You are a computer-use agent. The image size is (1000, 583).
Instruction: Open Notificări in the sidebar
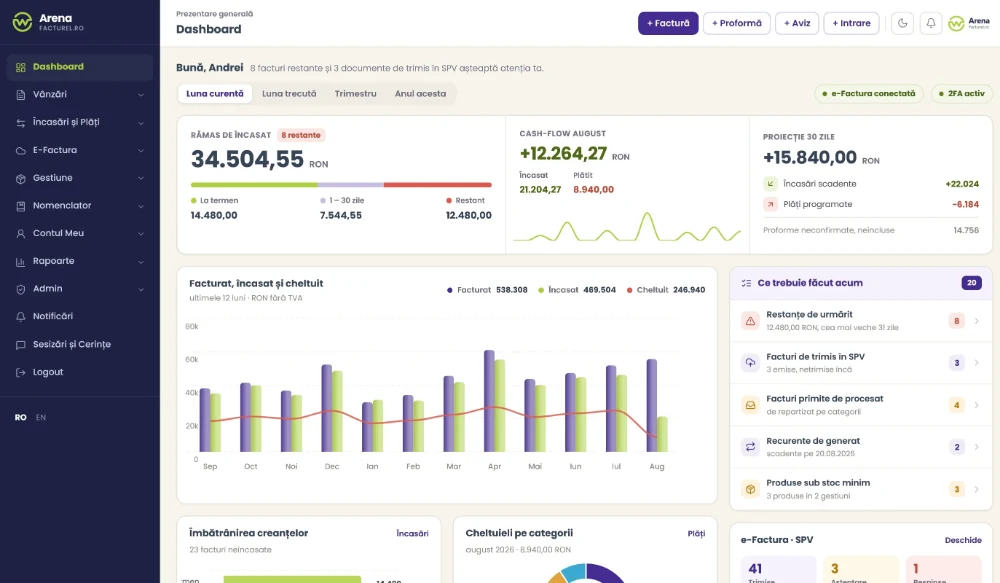[80, 316]
